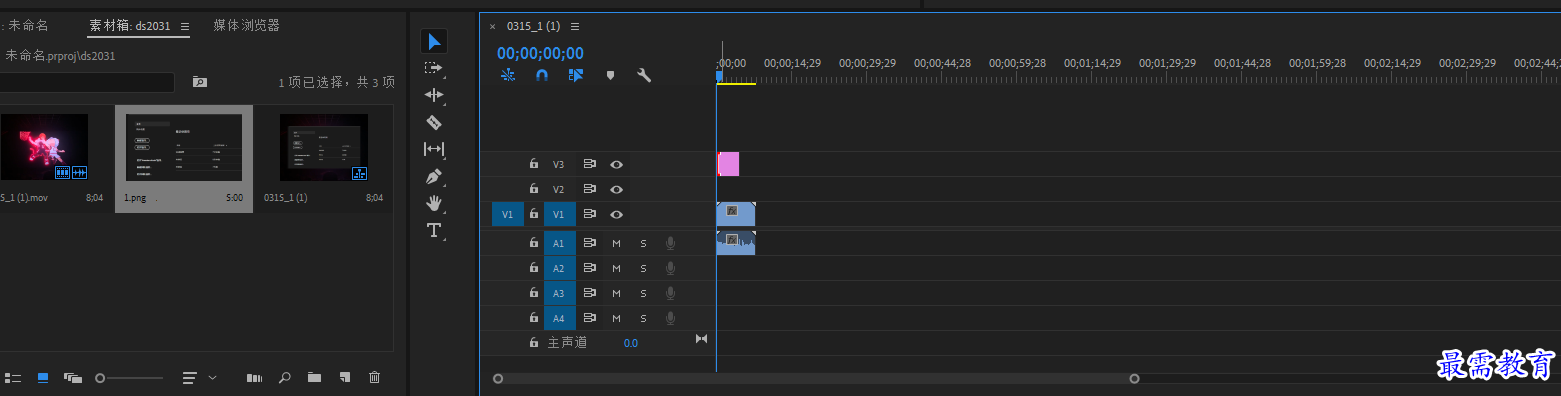Screen dimensions: 1561x396
Task: Create a new bin folder
Action: point(314,378)
